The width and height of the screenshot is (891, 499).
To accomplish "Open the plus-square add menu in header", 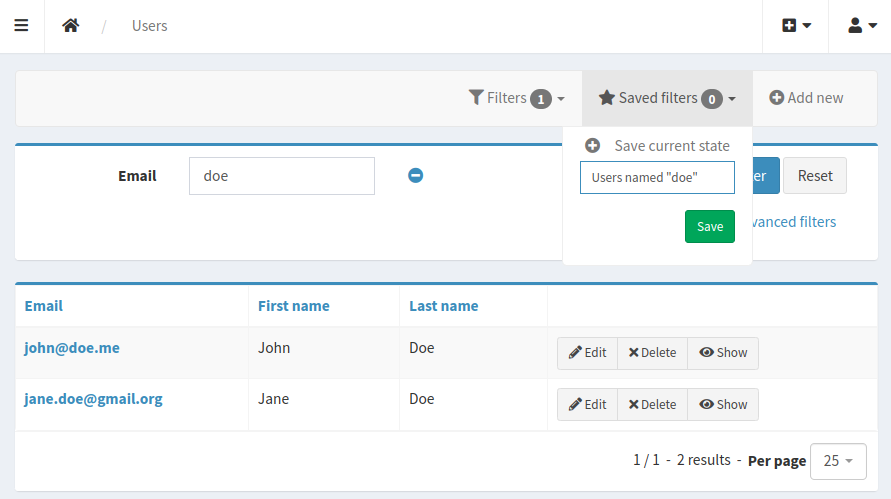I will click(796, 26).
